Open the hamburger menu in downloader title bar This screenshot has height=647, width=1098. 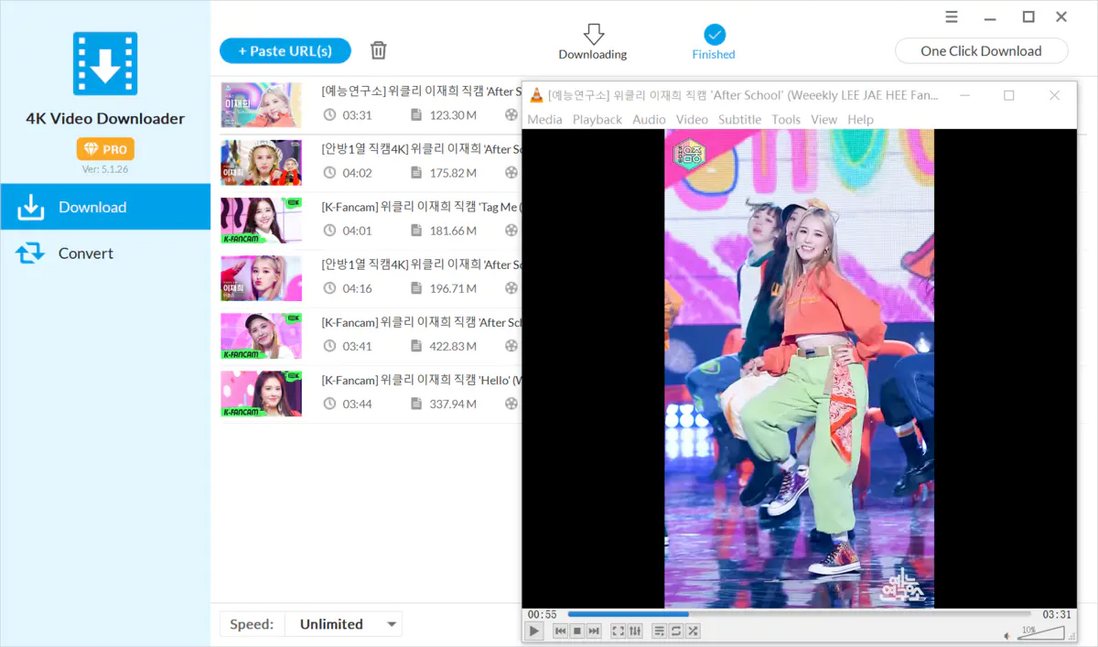[951, 17]
